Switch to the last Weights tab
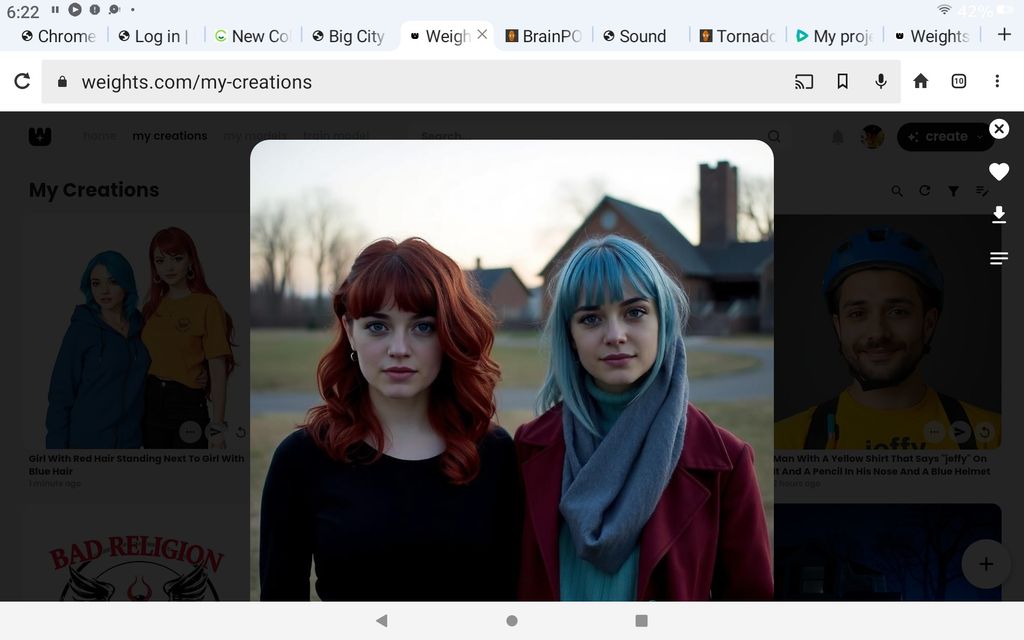This screenshot has height=640, width=1024. (x=932, y=36)
